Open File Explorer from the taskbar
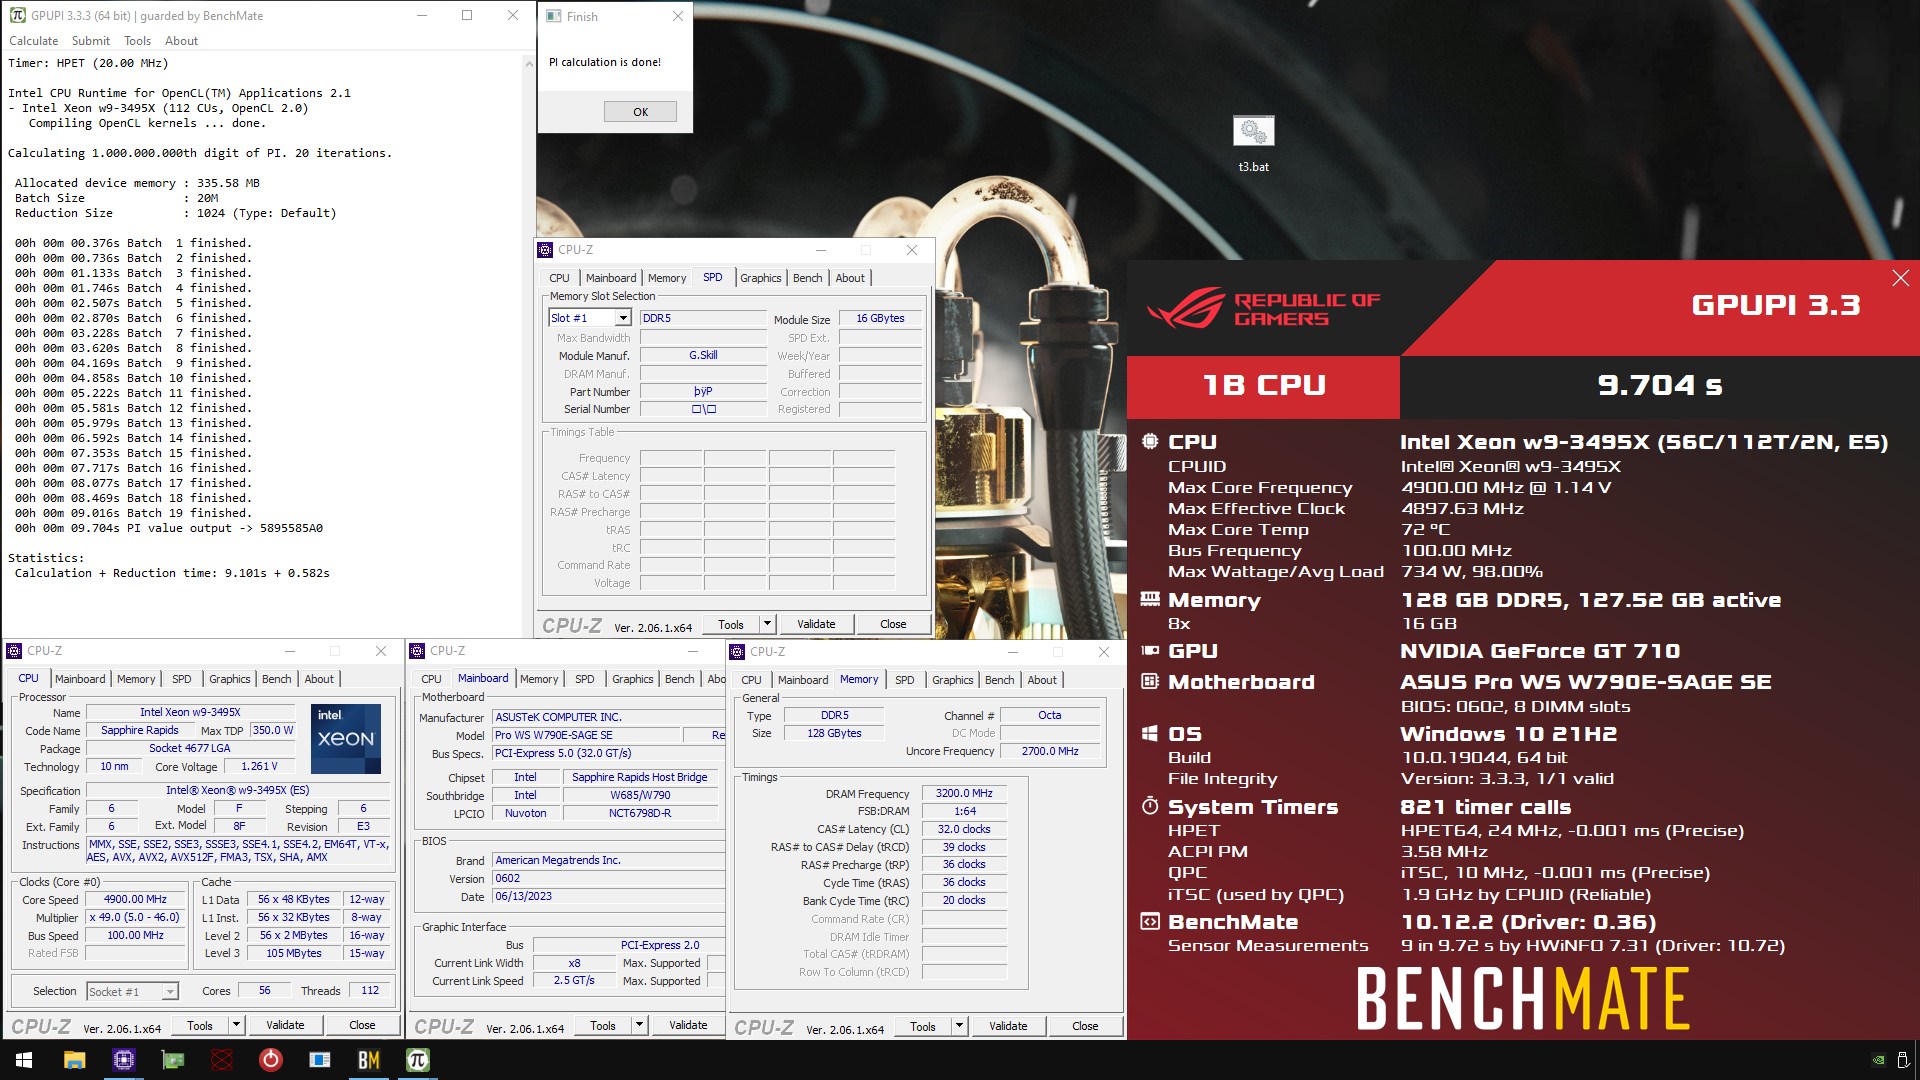 pyautogui.click(x=74, y=1060)
